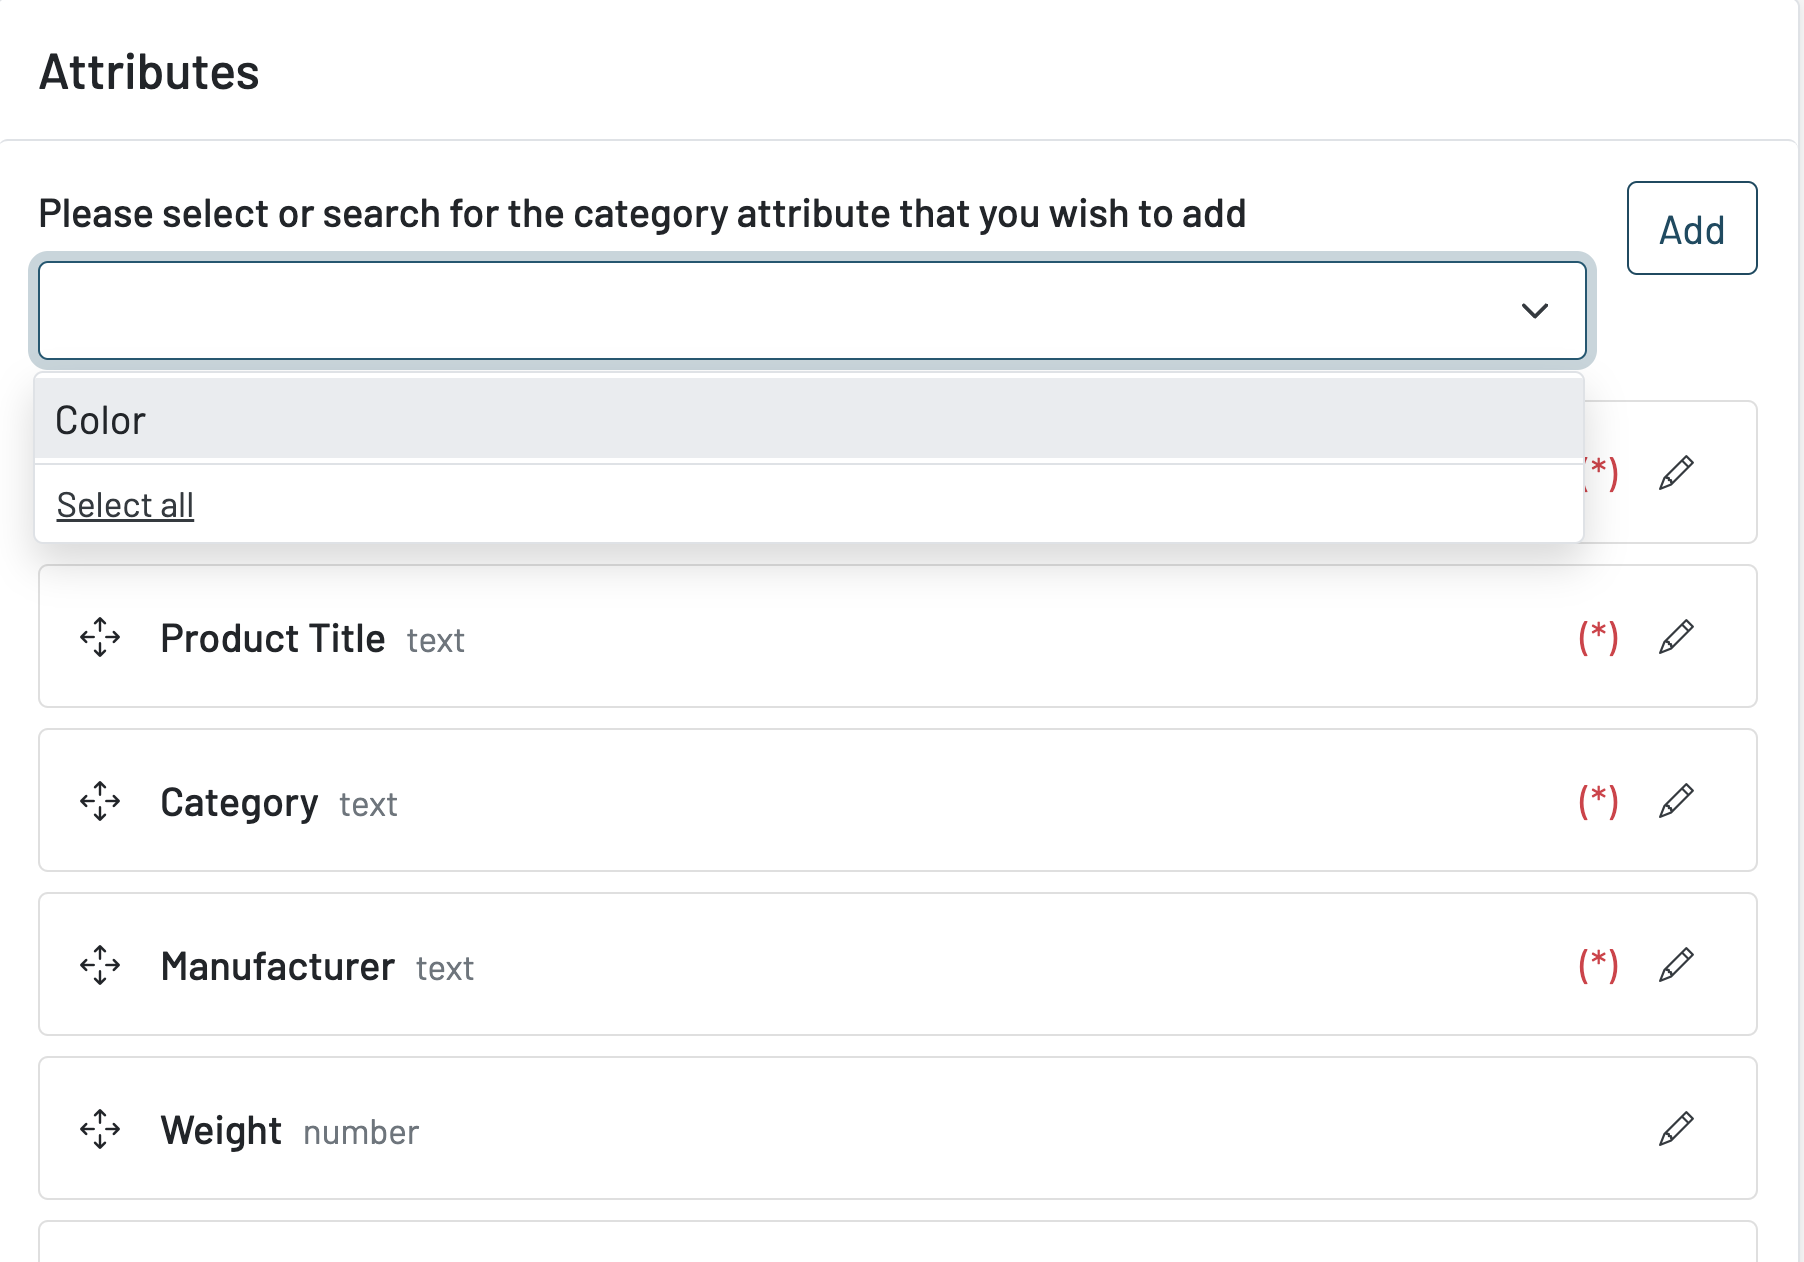The width and height of the screenshot is (1804, 1262).
Task: Click the required marker on Manufacturer
Action: tap(1598, 965)
